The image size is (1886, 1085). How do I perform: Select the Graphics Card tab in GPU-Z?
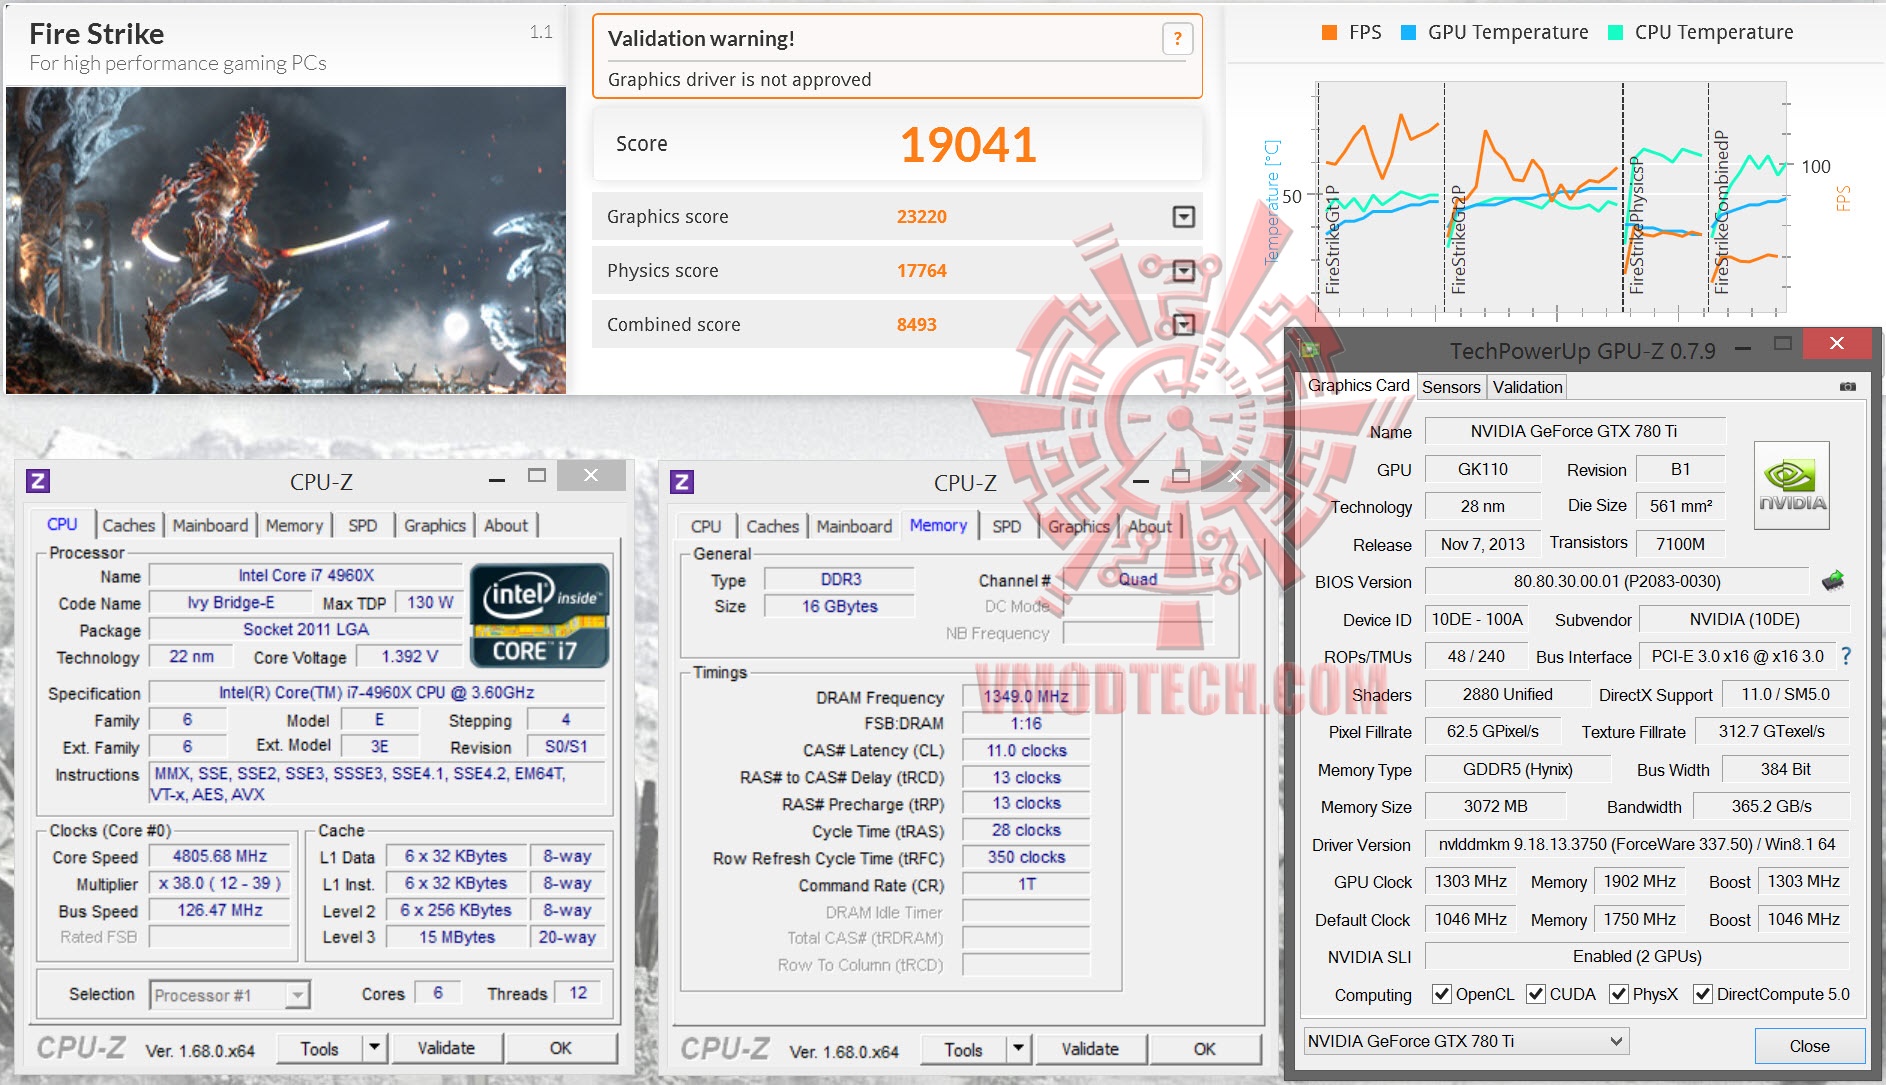click(1359, 385)
